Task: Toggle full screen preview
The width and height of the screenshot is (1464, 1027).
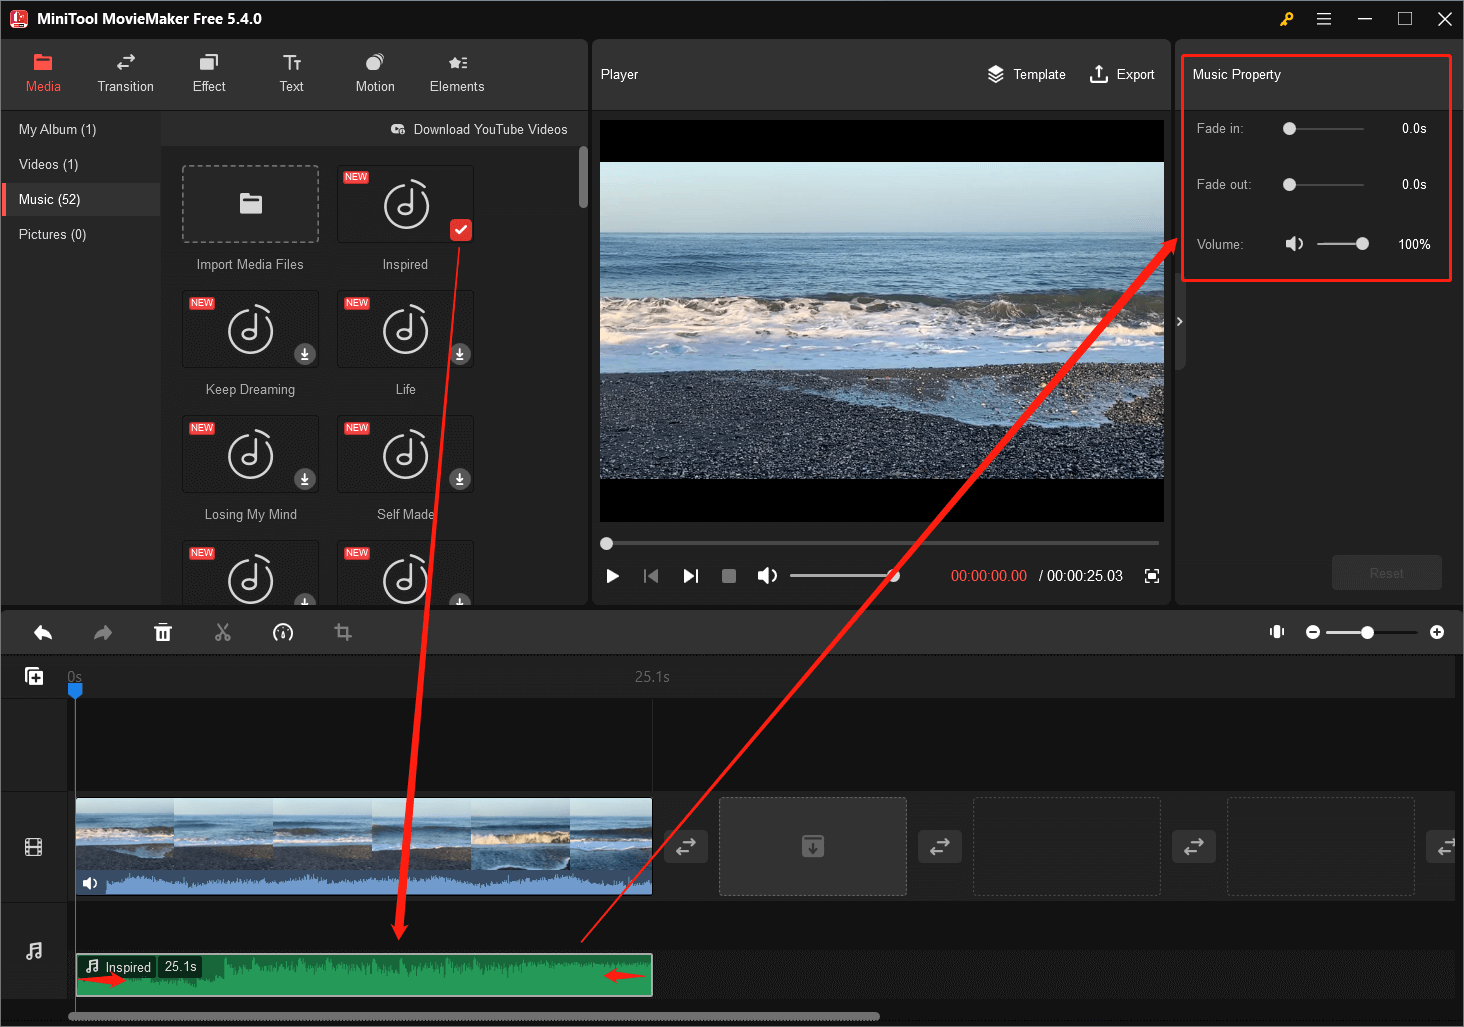Action: 1152,576
